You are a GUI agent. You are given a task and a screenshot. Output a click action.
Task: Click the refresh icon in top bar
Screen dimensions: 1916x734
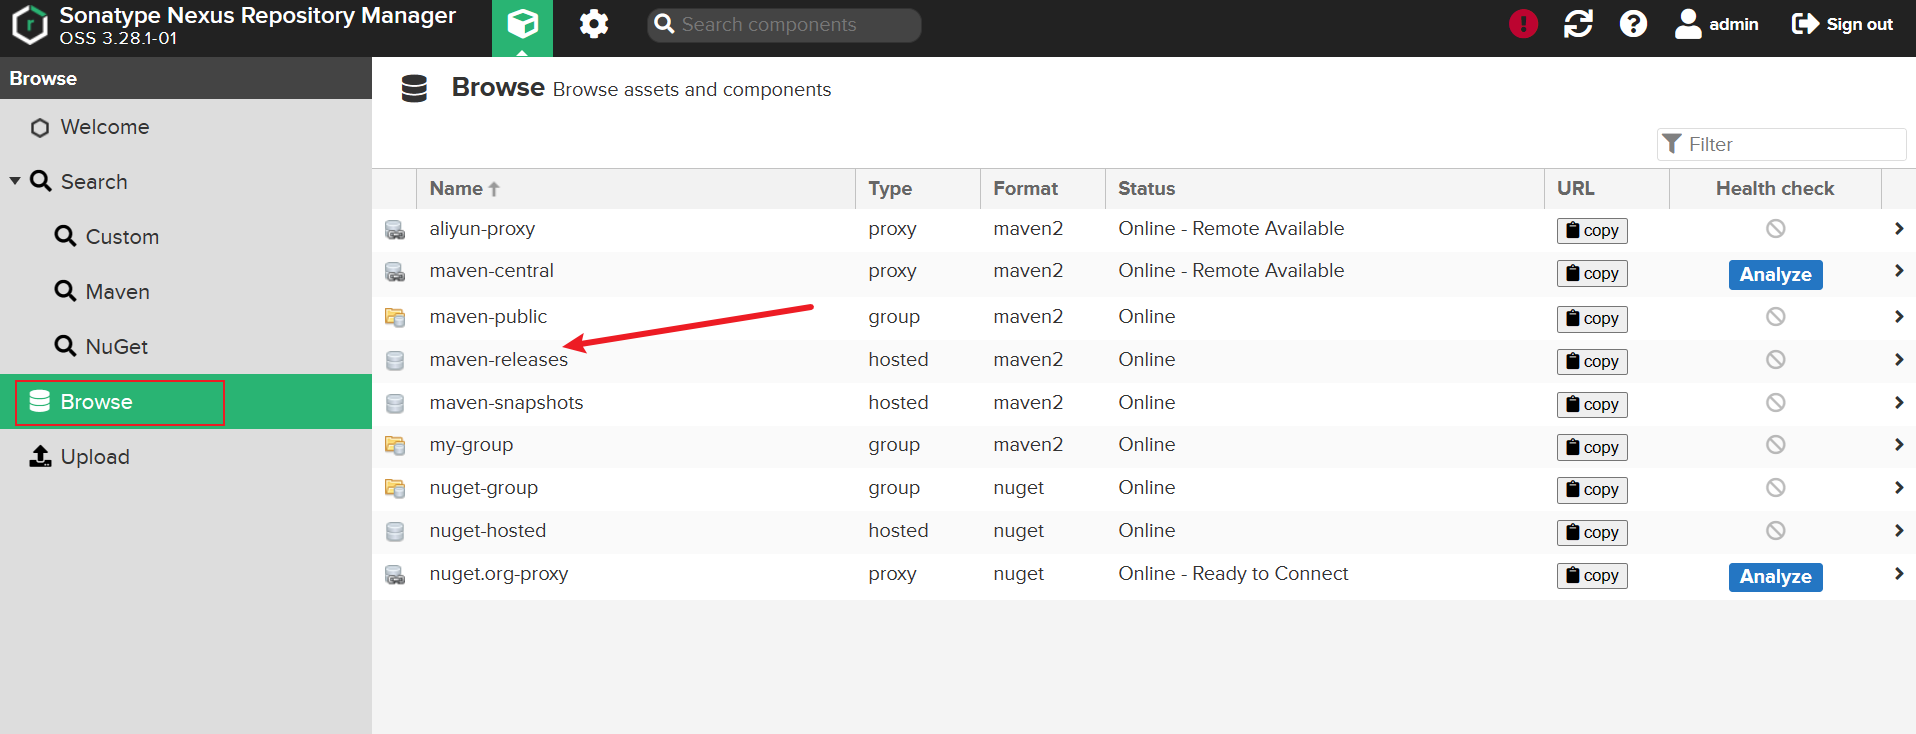click(x=1578, y=24)
